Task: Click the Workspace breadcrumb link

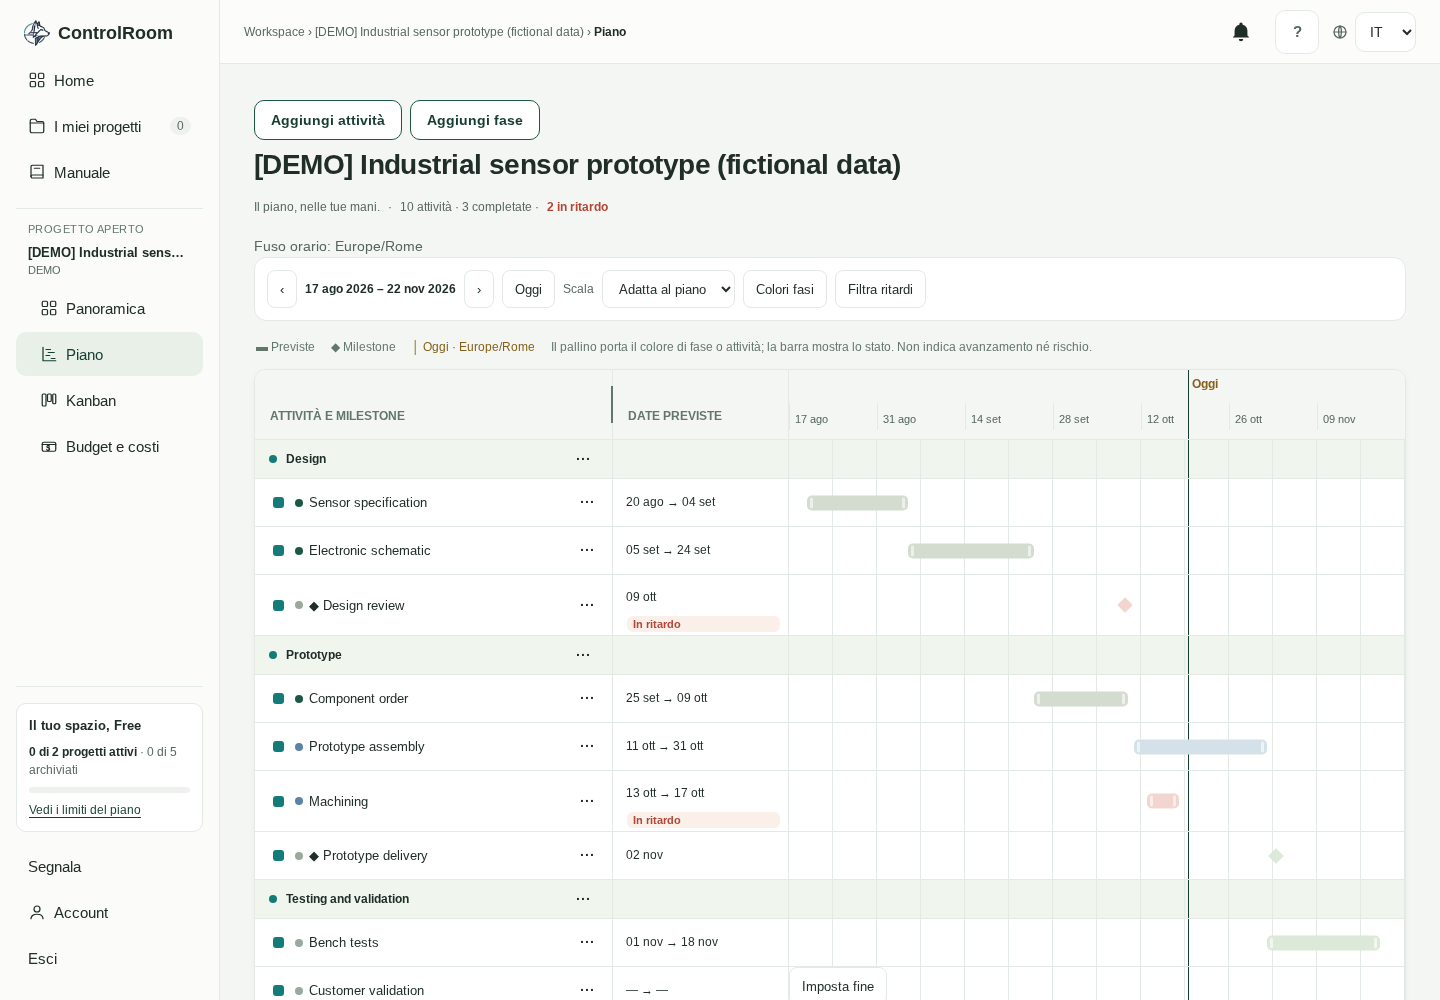Action: click(274, 32)
